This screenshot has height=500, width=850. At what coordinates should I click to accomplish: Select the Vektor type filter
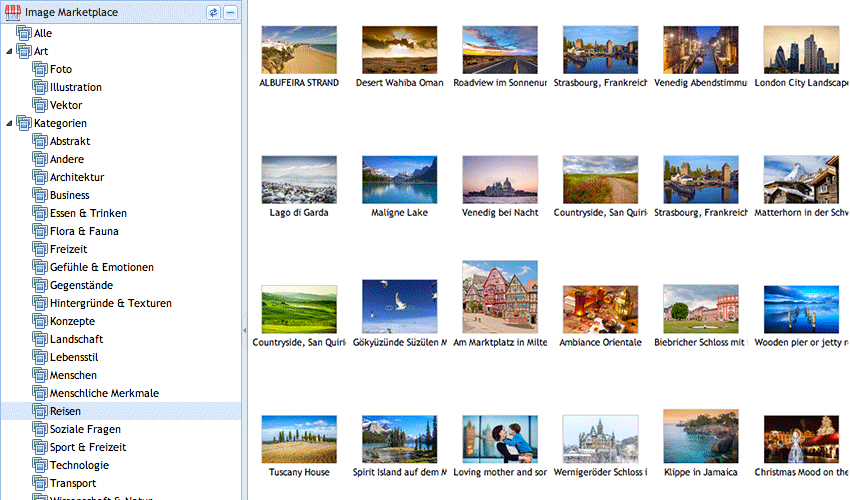[x=66, y=105]
